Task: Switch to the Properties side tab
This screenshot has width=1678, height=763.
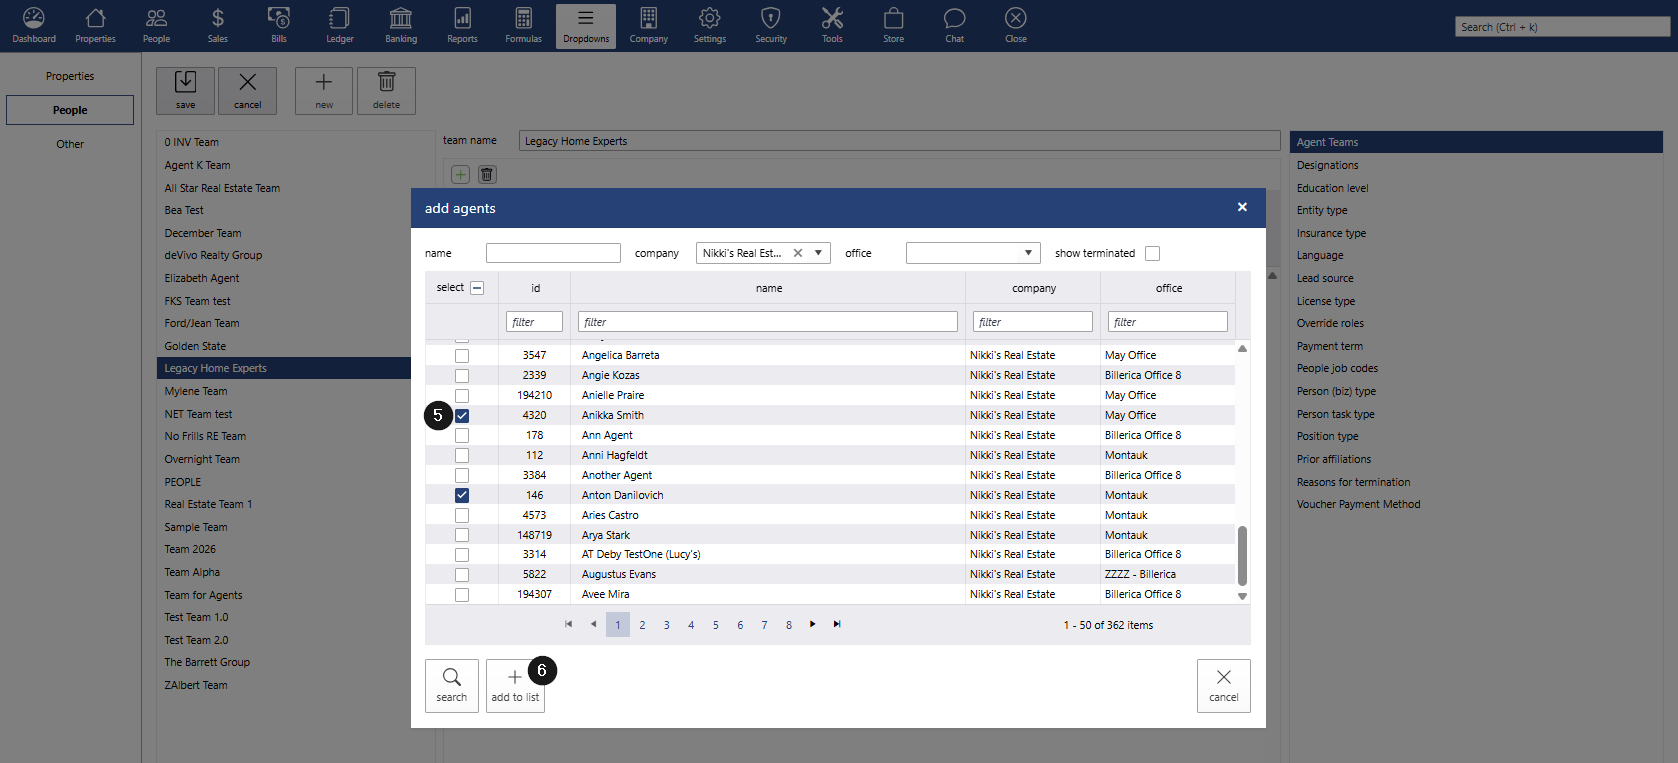Action: coord(70,76)
